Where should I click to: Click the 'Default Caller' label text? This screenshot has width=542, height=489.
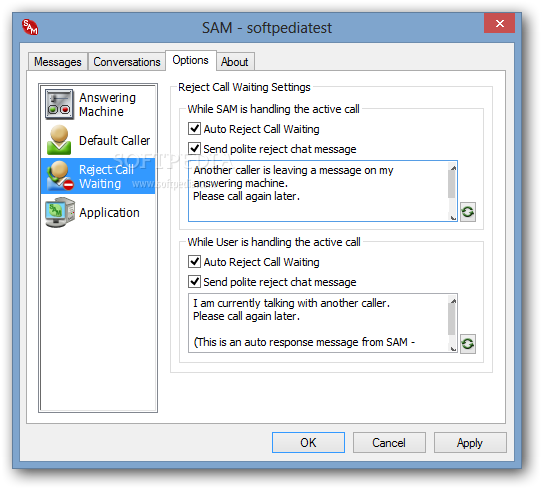point(114,141)
